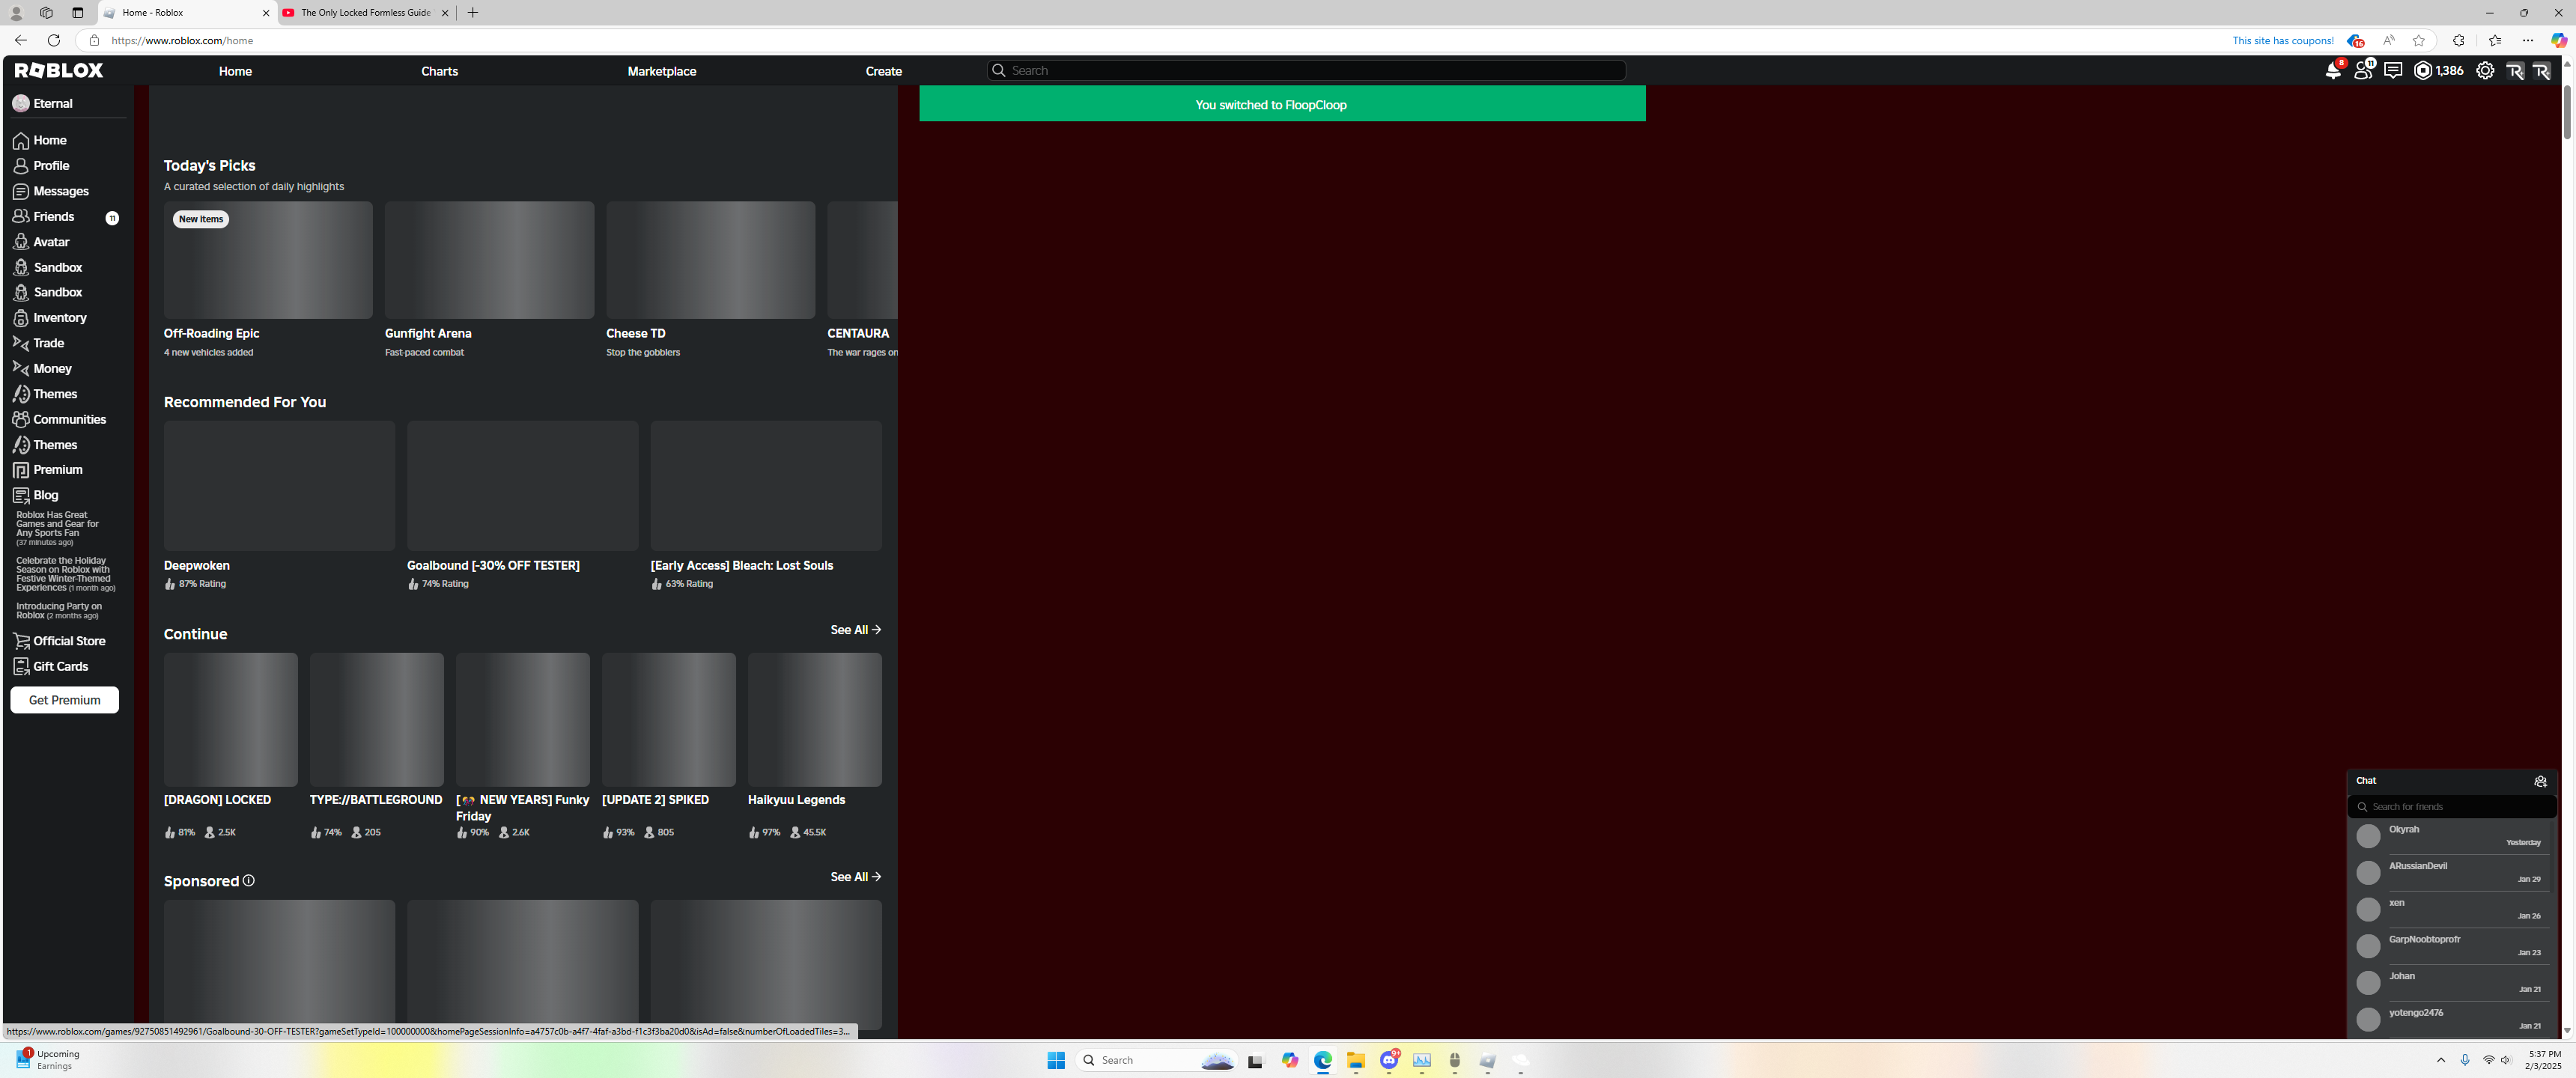Click Home in the top navigation bar

pos(235,71)
